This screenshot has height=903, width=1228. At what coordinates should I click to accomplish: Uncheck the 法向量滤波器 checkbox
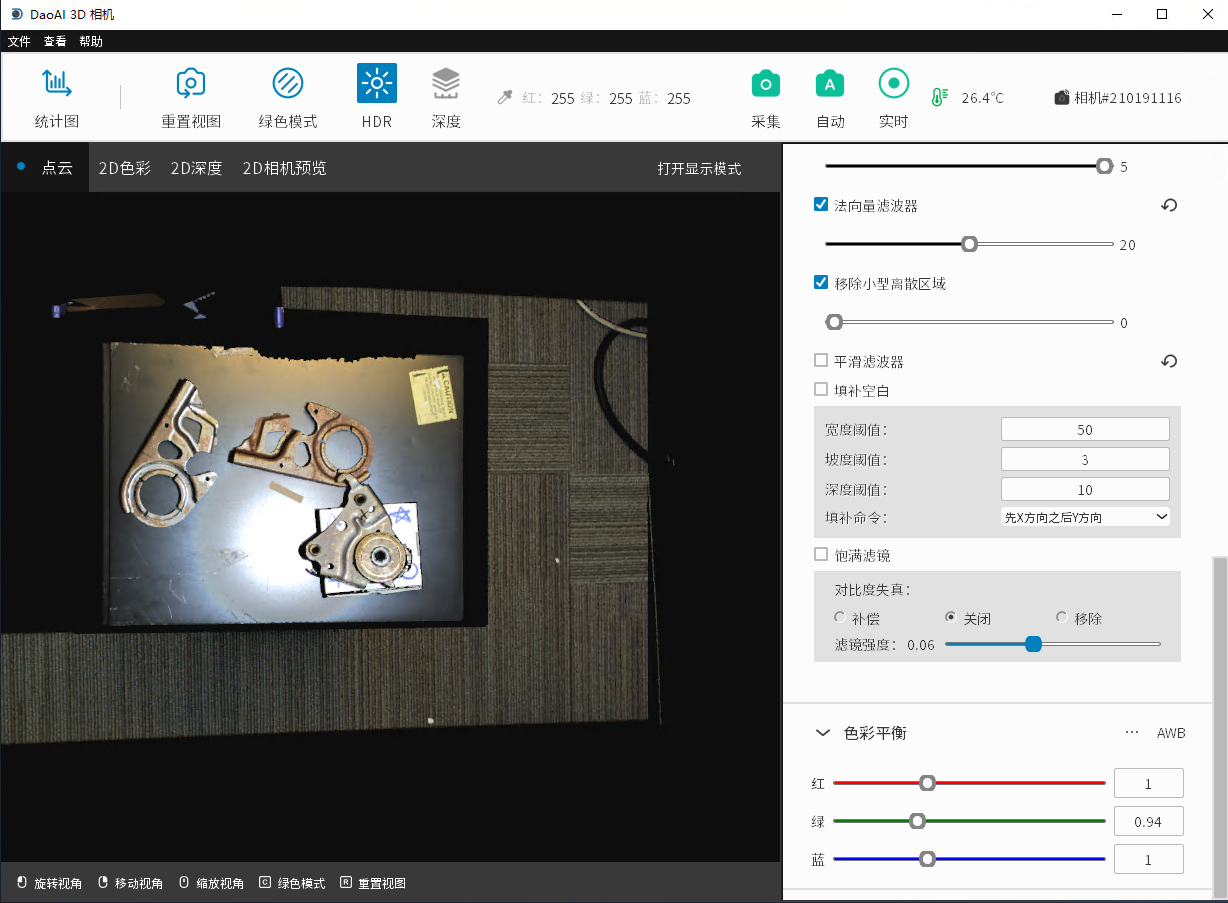[821, 205]
